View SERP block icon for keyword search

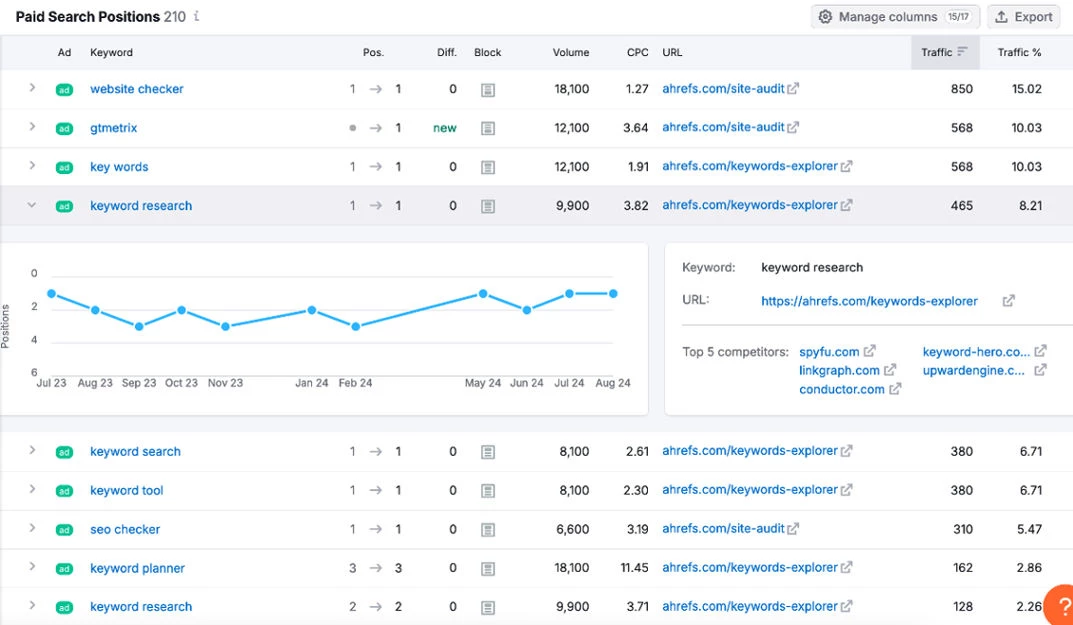(488, 452)
